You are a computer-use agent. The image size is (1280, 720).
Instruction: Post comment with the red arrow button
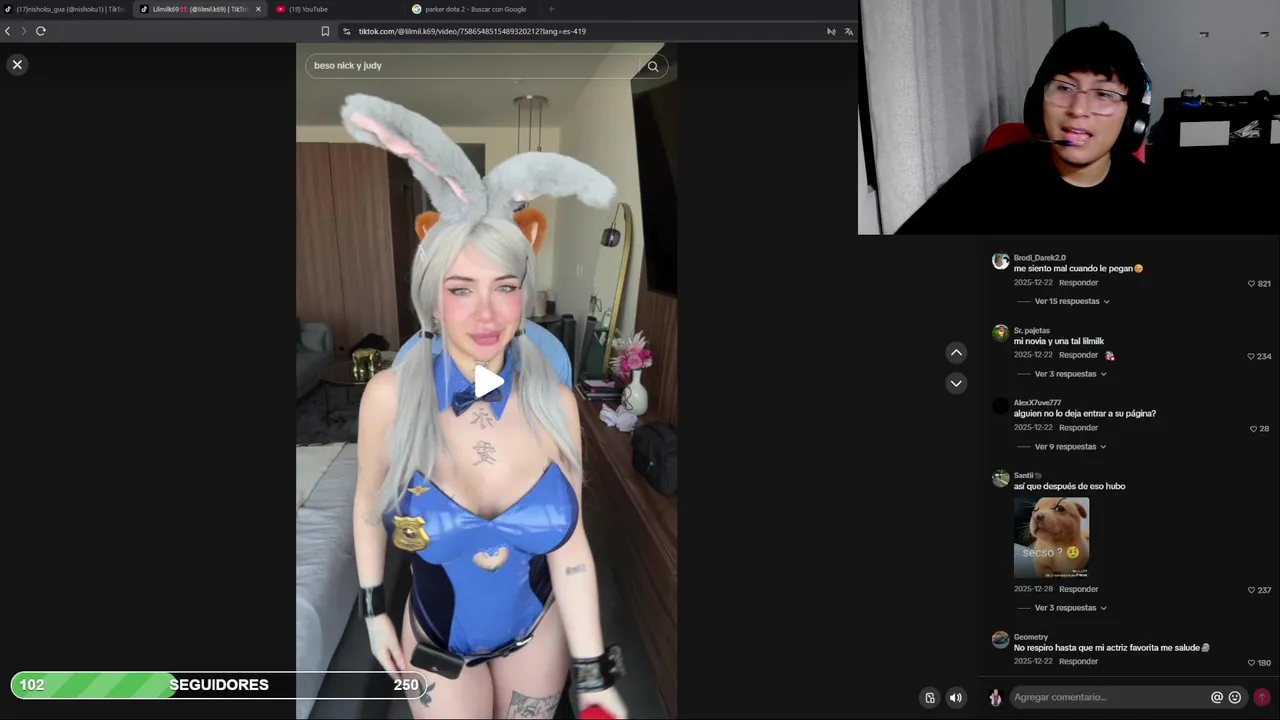(x=1262, y=697)
